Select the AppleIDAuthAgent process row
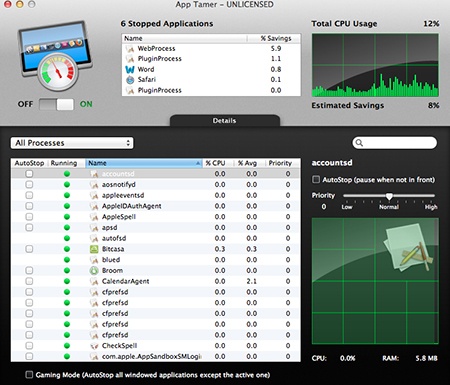This screenshot has width=450, height=385. (156, 206)
